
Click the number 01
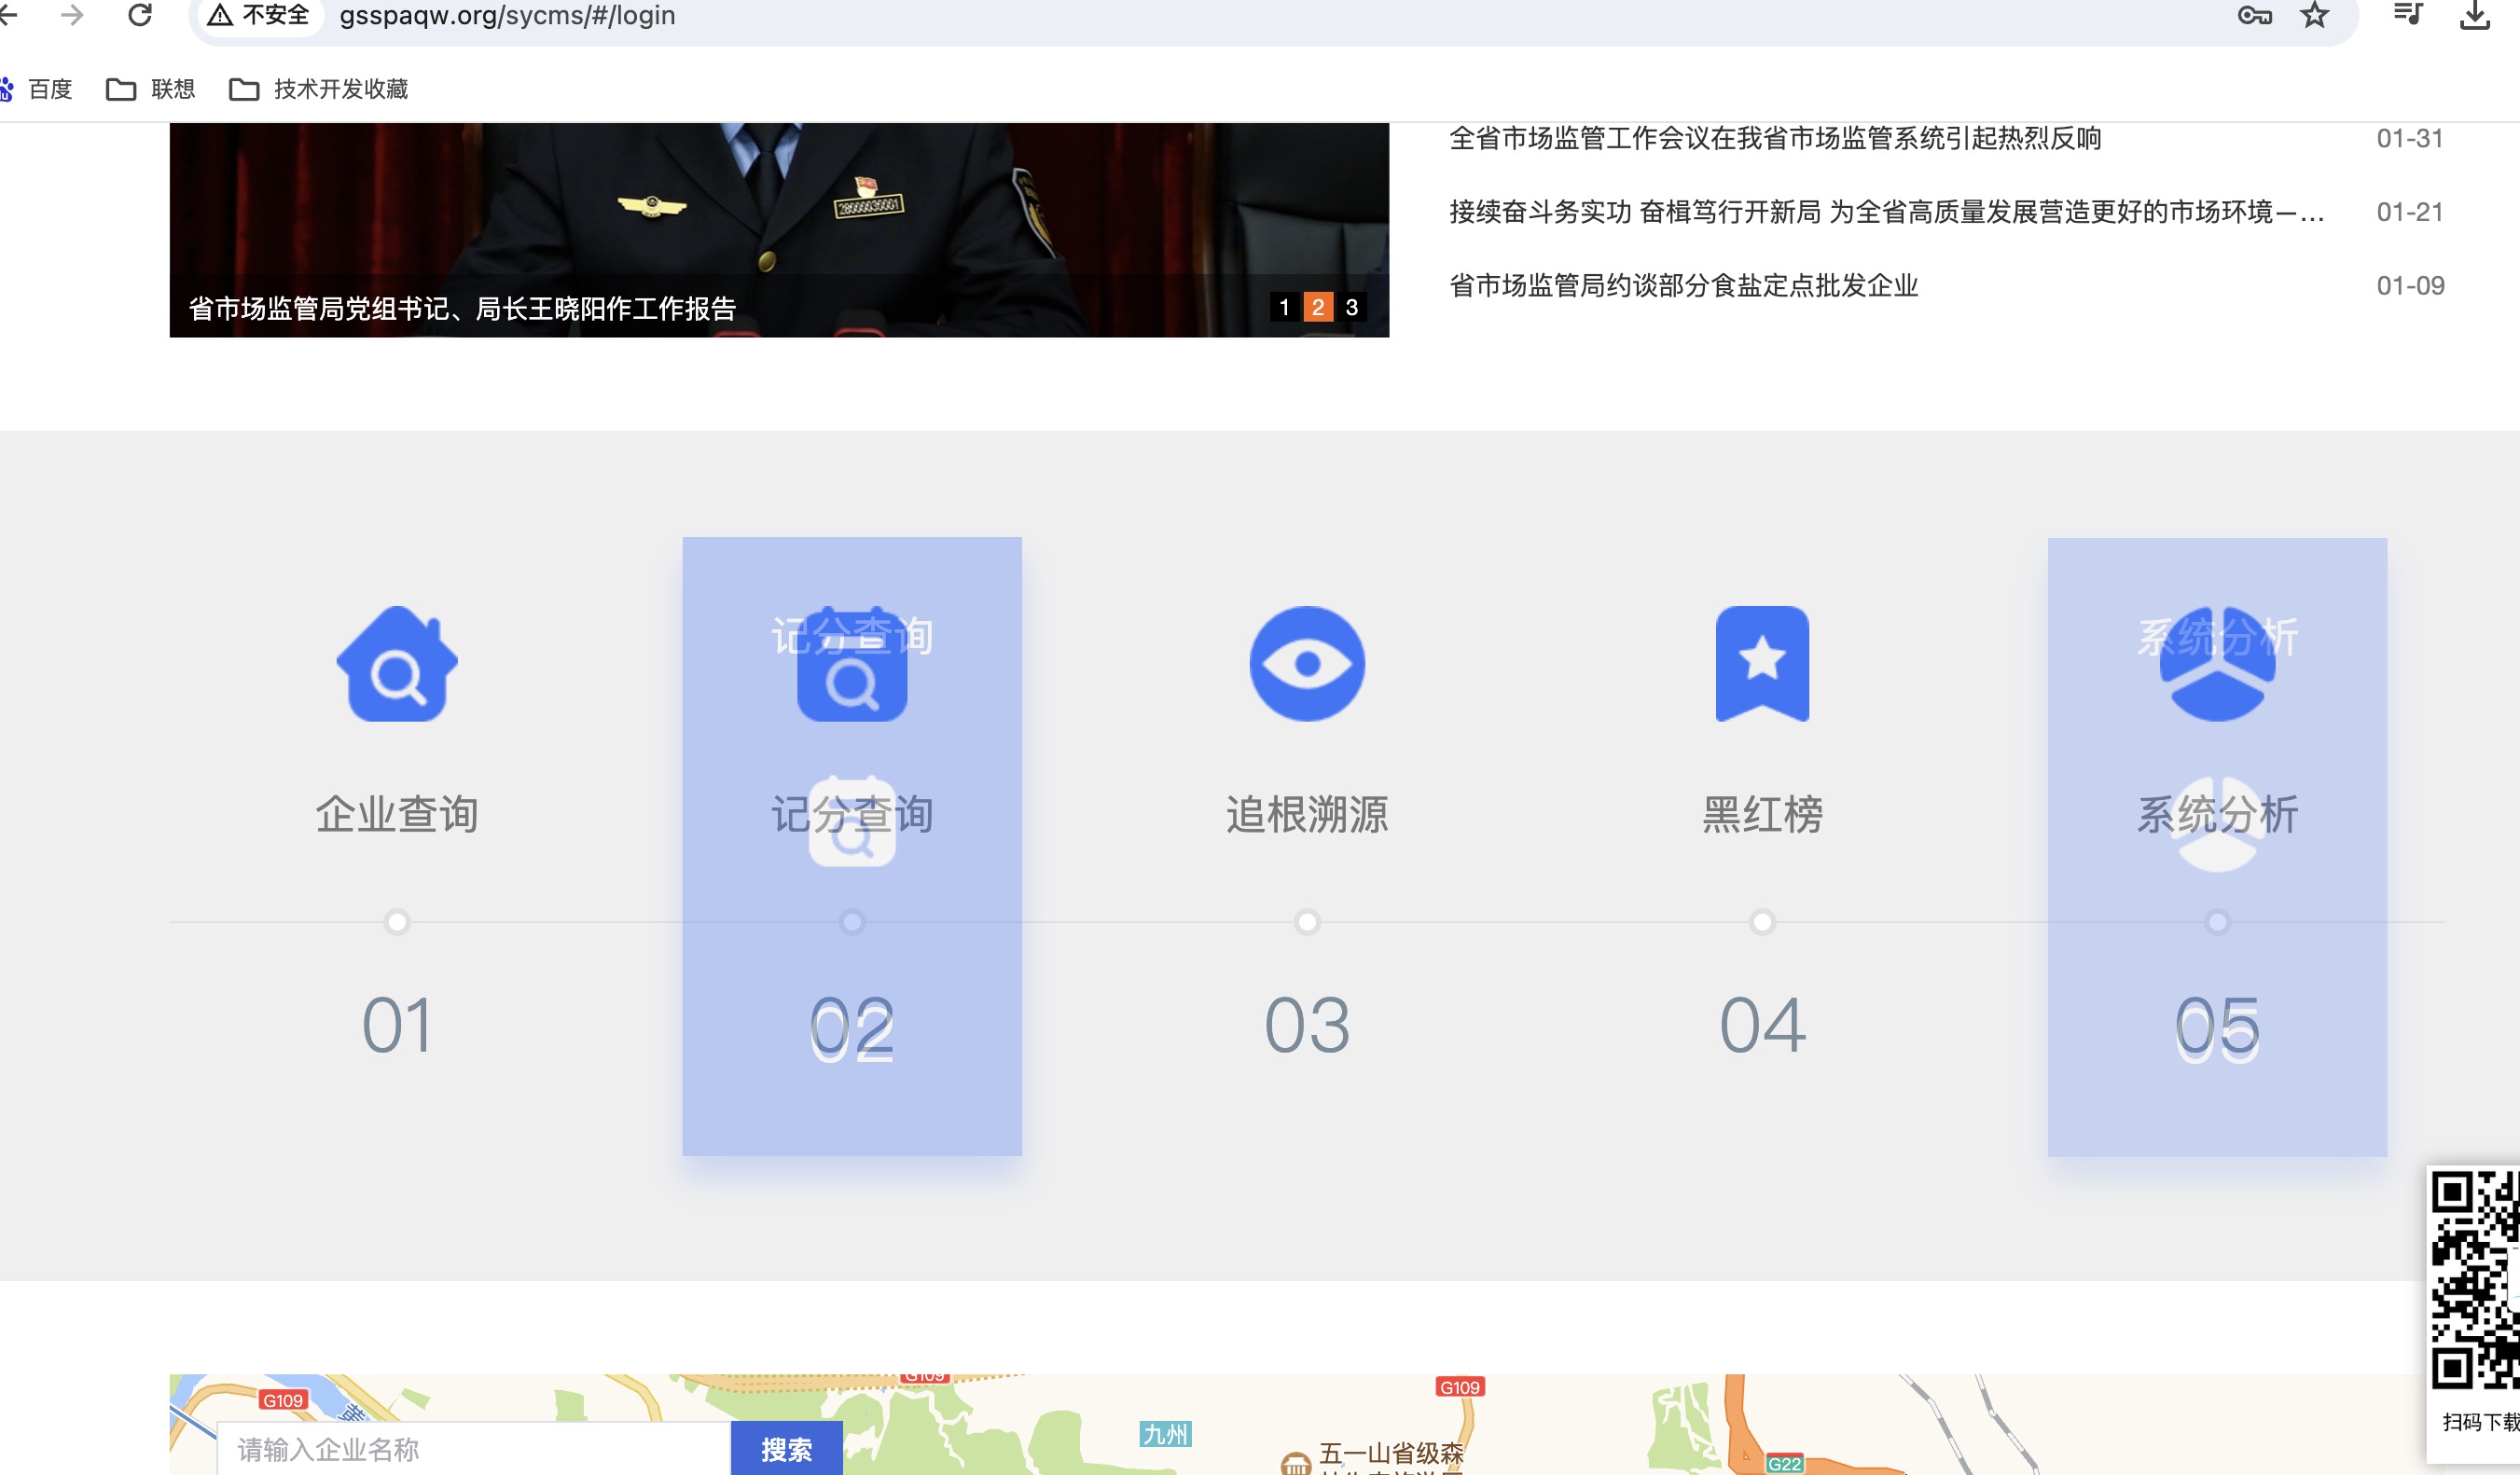pyautogui.click(x=397, y=1026)
